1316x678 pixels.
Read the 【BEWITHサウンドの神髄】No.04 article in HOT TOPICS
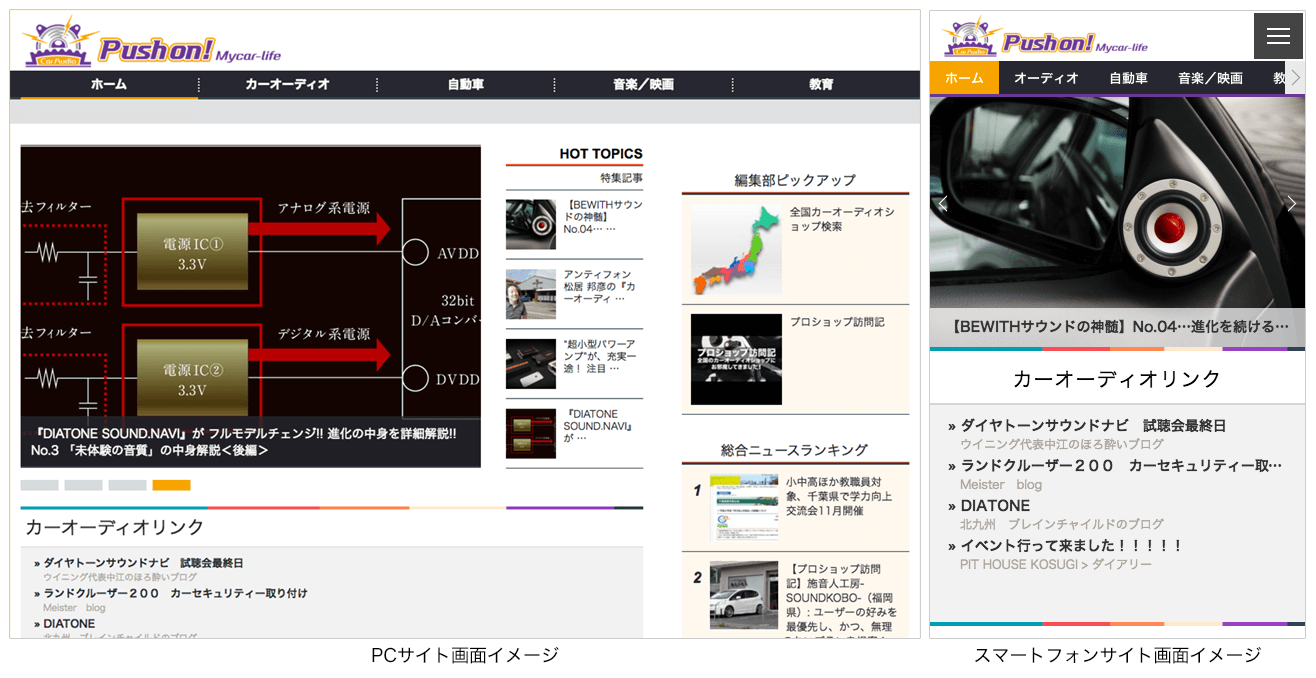603,217
